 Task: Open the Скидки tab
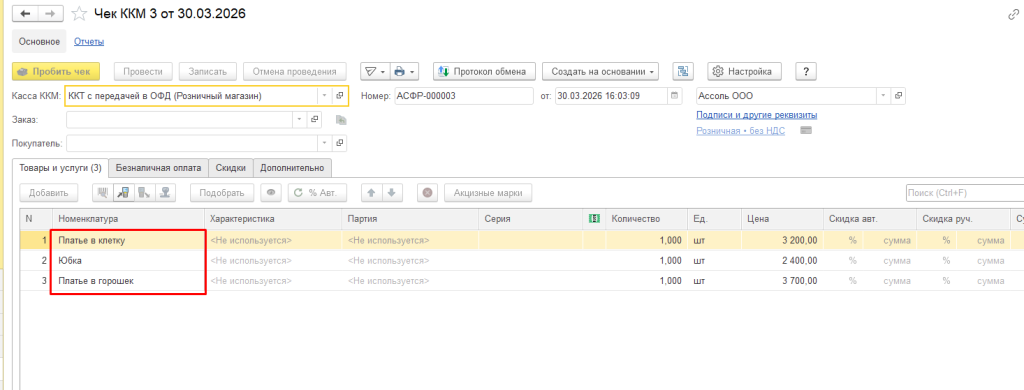(x=231, y=168)
